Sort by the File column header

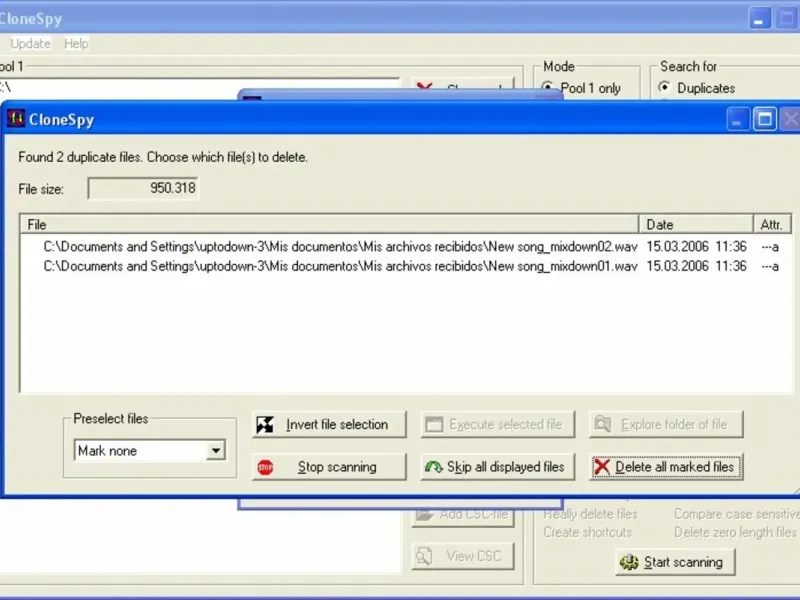coord(330,224)
